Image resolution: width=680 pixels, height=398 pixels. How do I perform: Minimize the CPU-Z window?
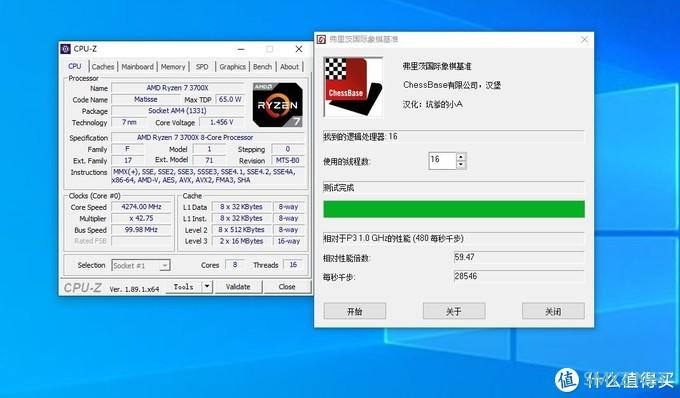pos(241,49)
